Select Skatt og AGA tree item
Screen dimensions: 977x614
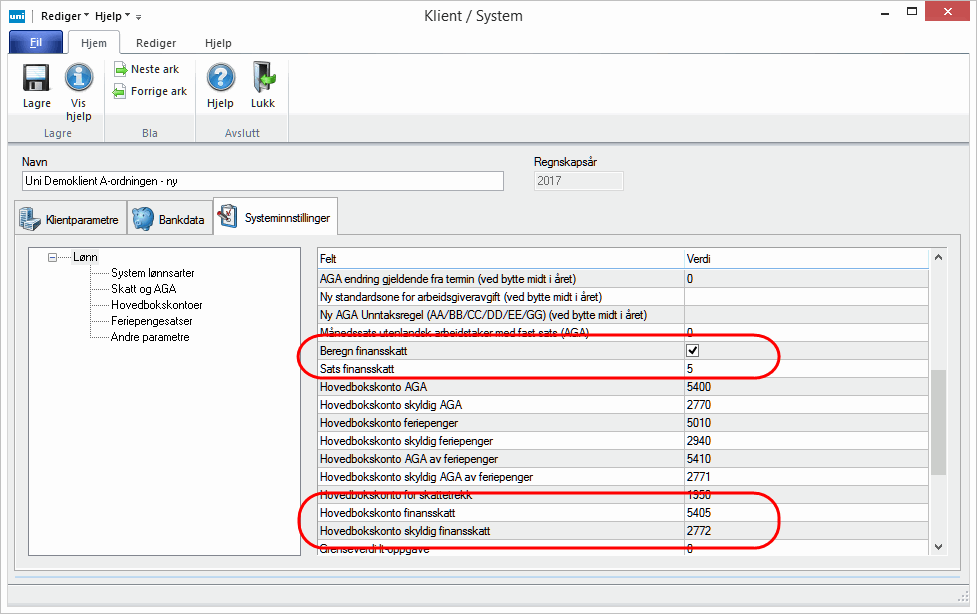click(143, 288)
